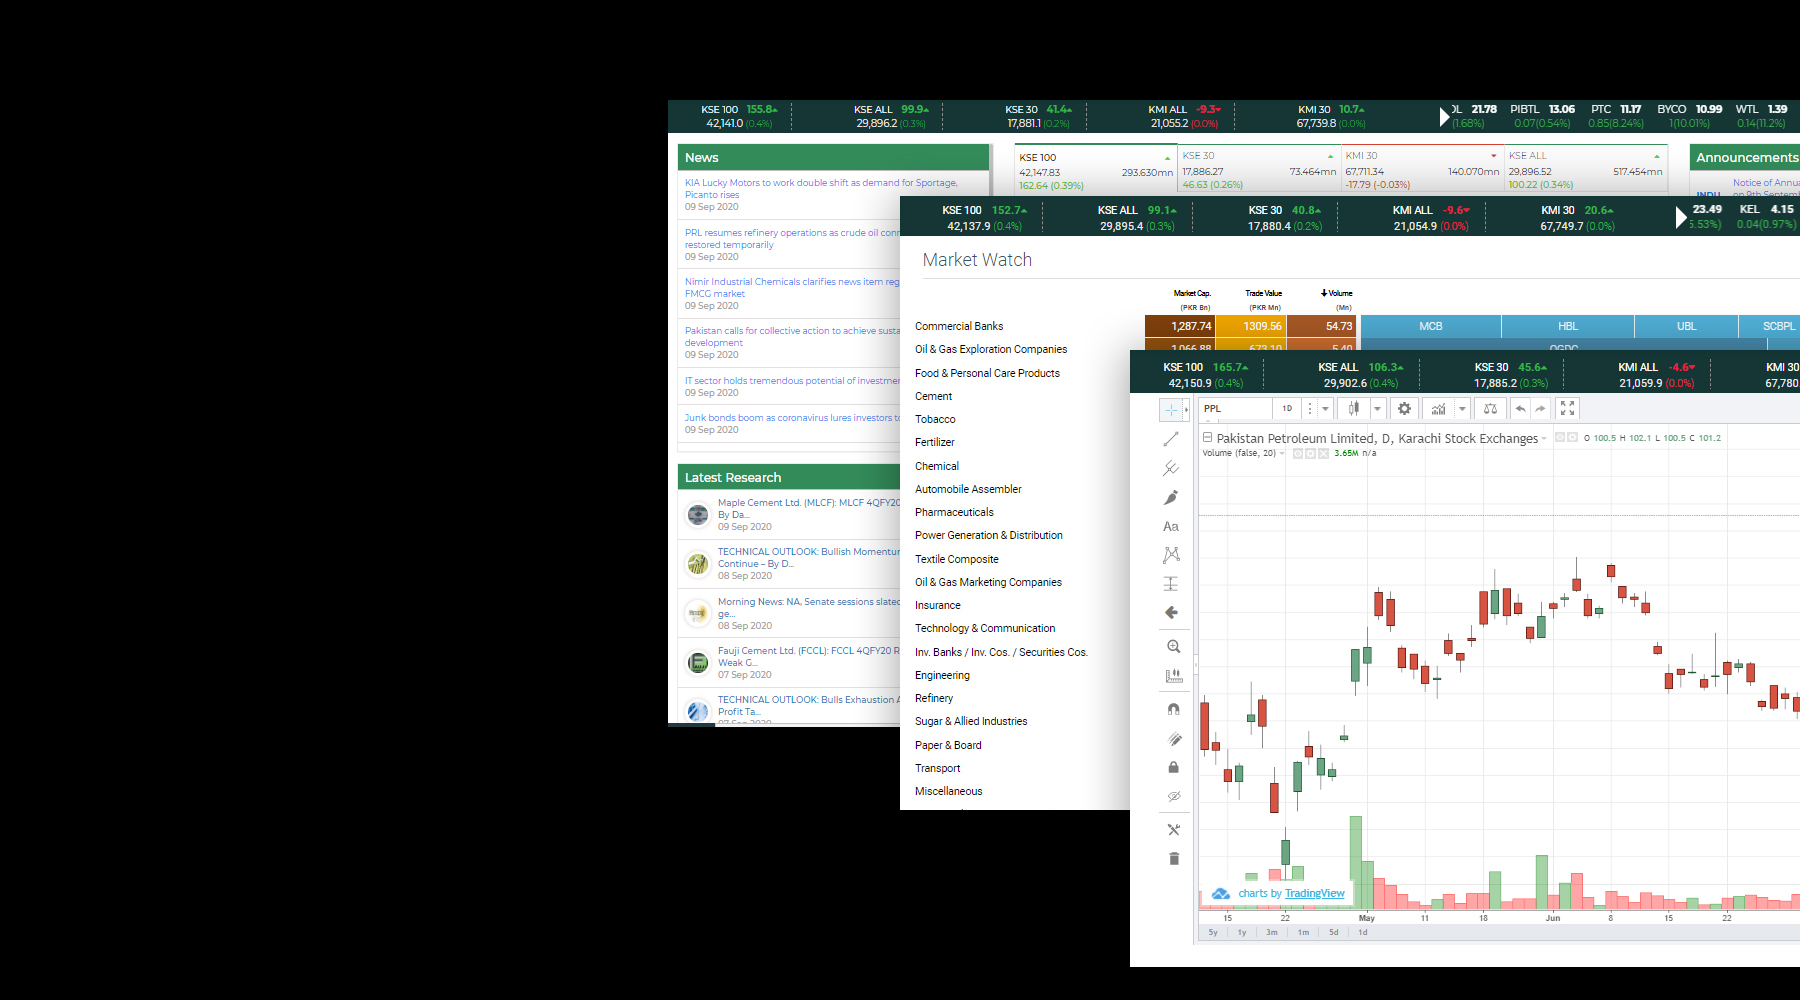Viewport: 1800px width, 1000px height.
Task: Toggle stay in drawing mode pencil
Action: [x=1174, y=739]
